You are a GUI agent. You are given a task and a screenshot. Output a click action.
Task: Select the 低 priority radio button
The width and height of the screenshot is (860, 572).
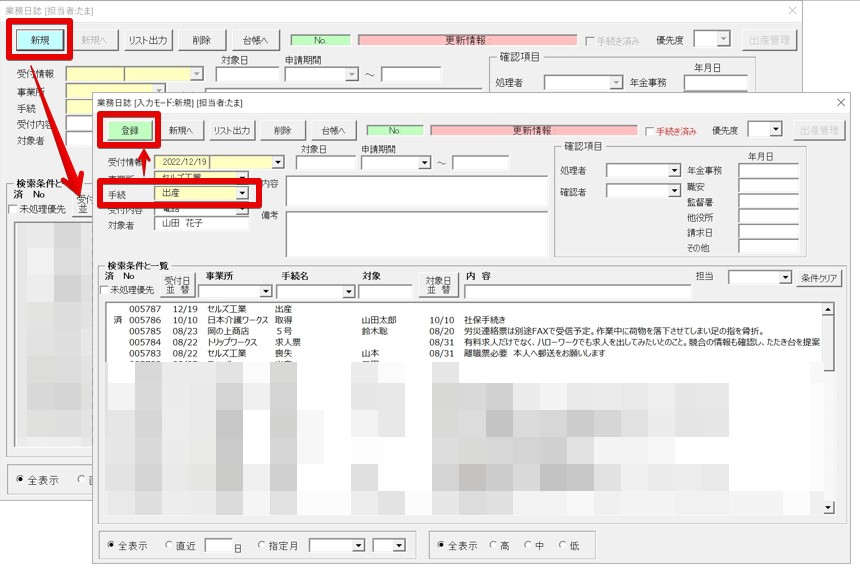point(562,545)
